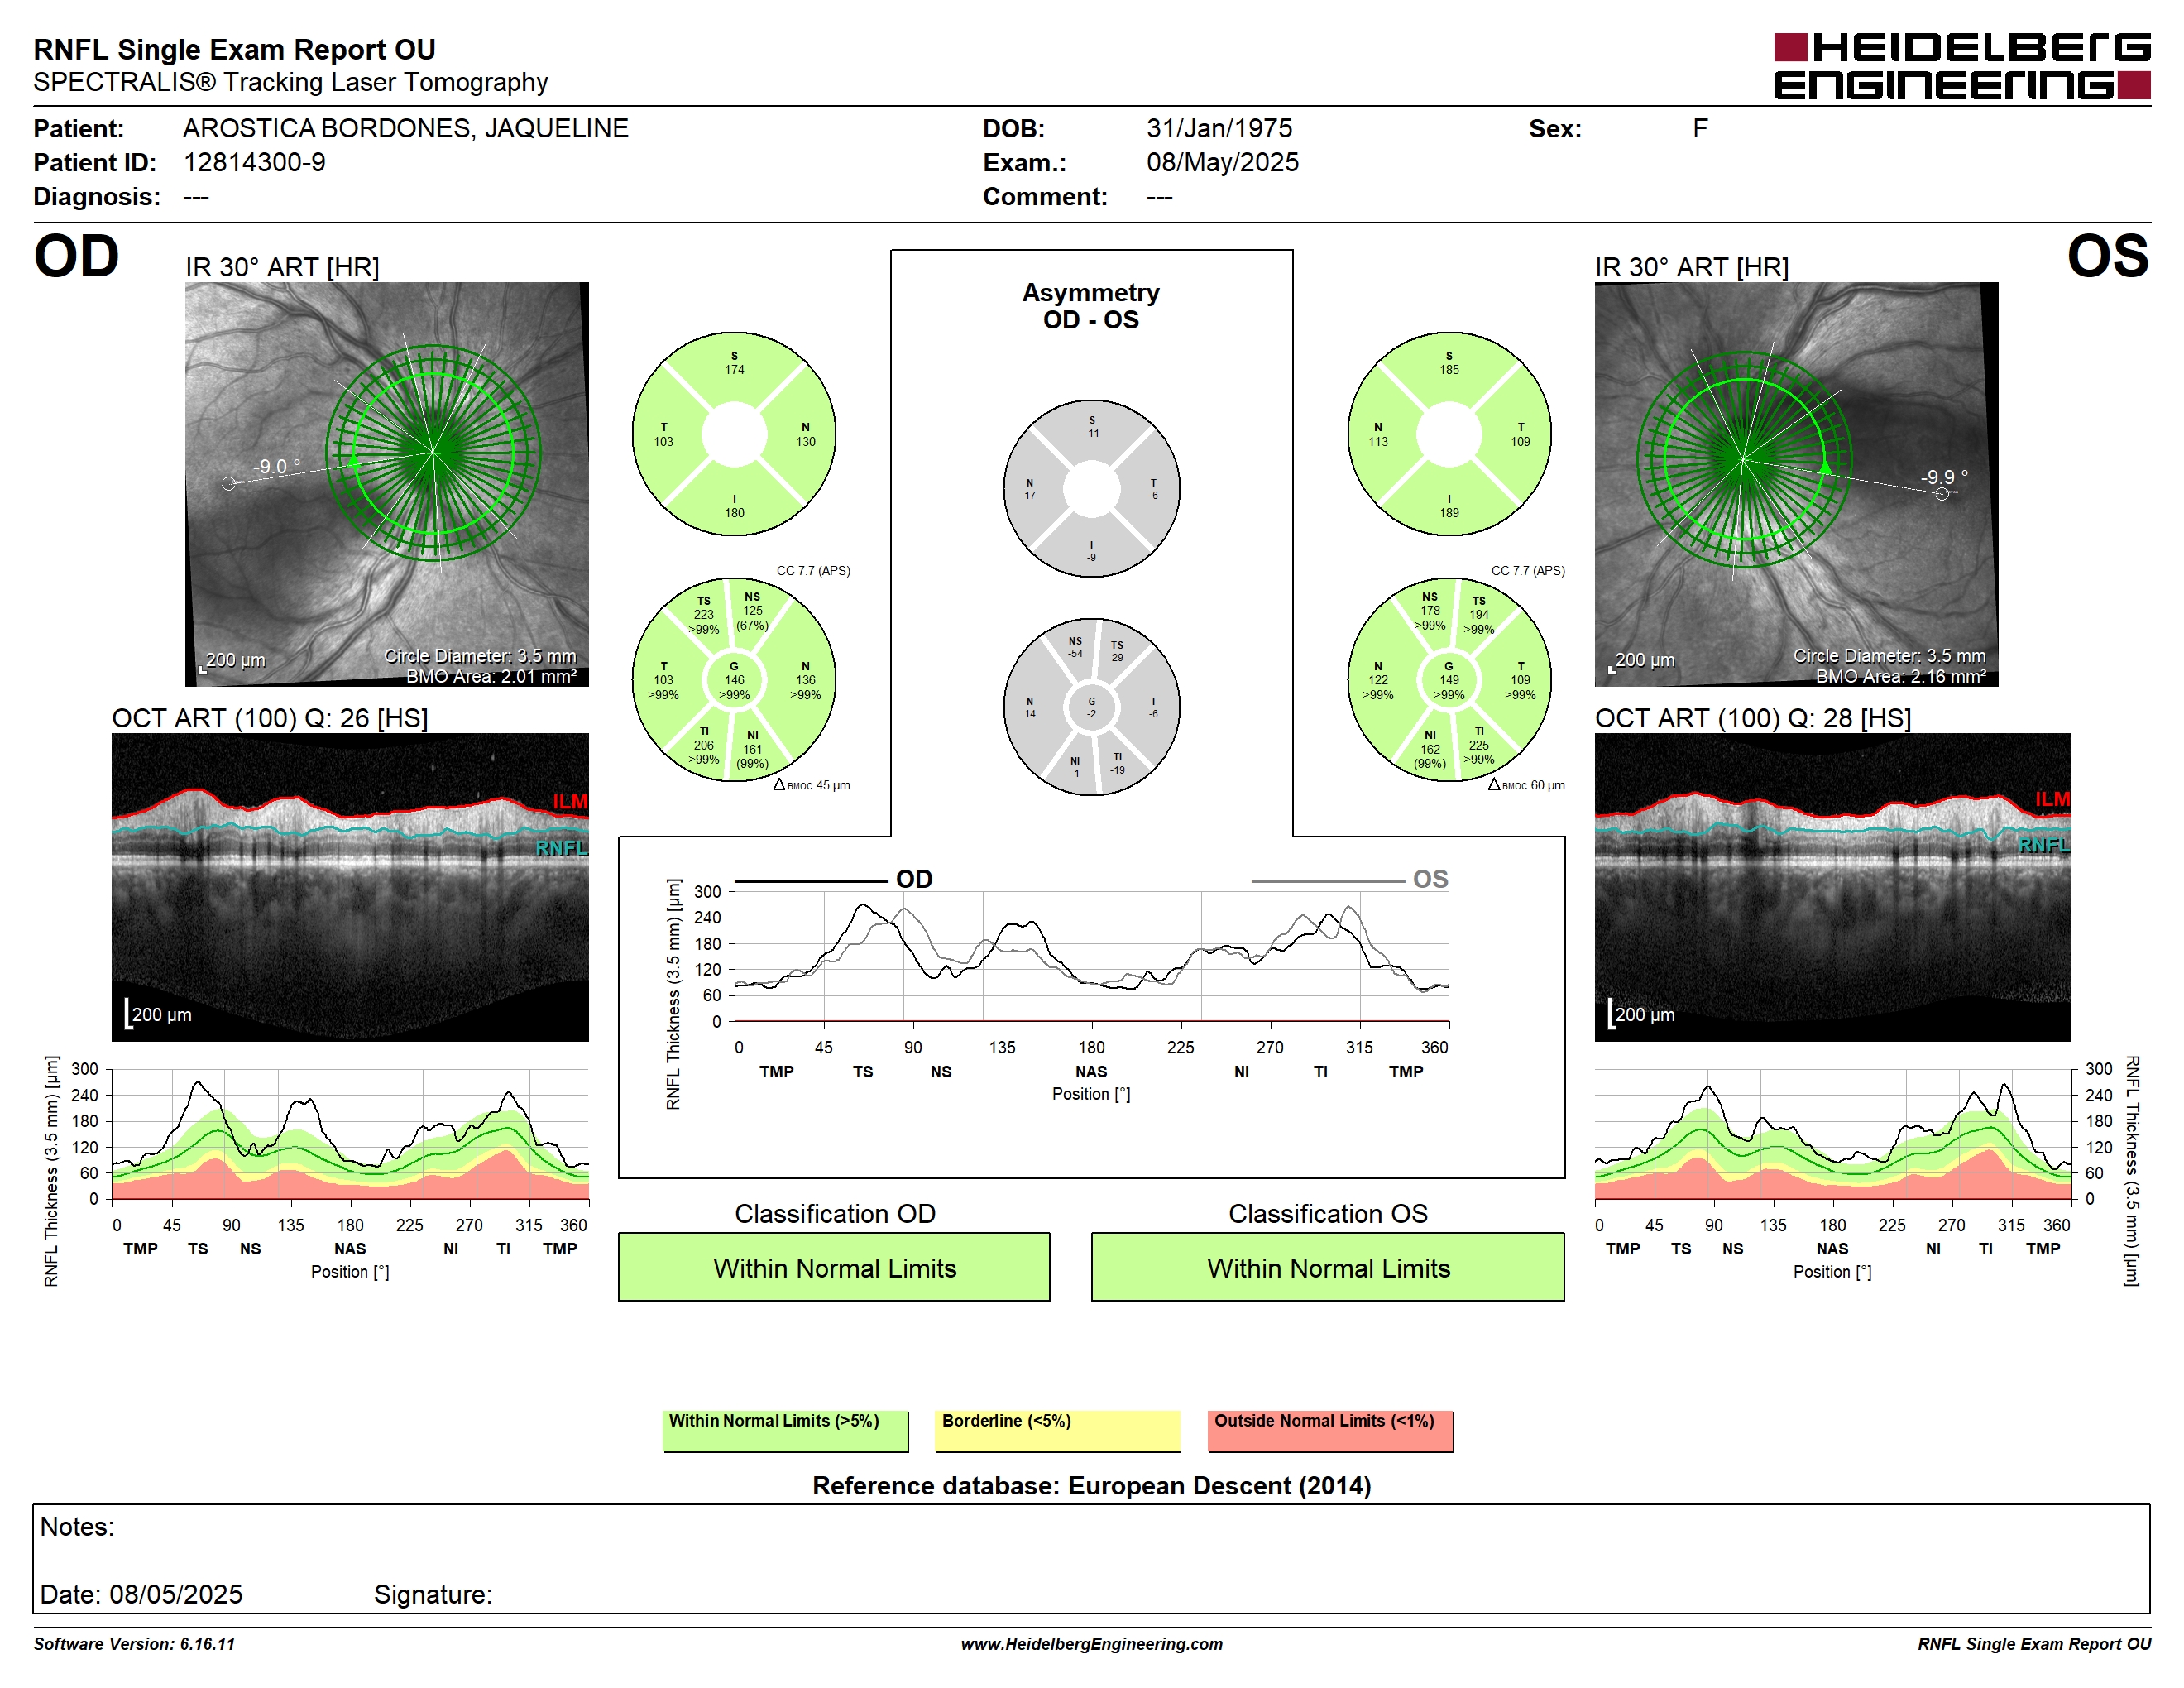Click the OS nasal quadrant value 113
This screenshot has height=1688, width=2184.
[1378, 442]
